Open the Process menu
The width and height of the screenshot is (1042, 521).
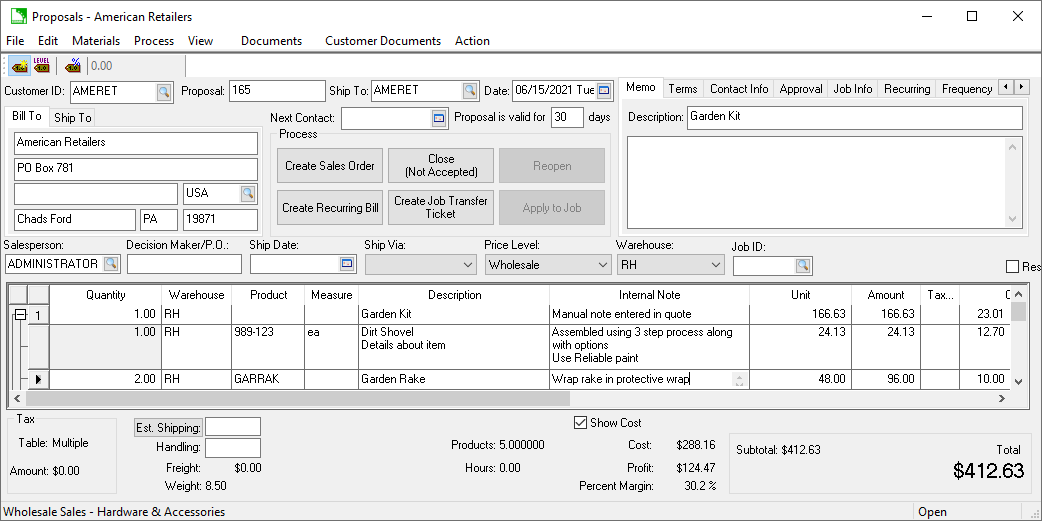pos(153,41)
